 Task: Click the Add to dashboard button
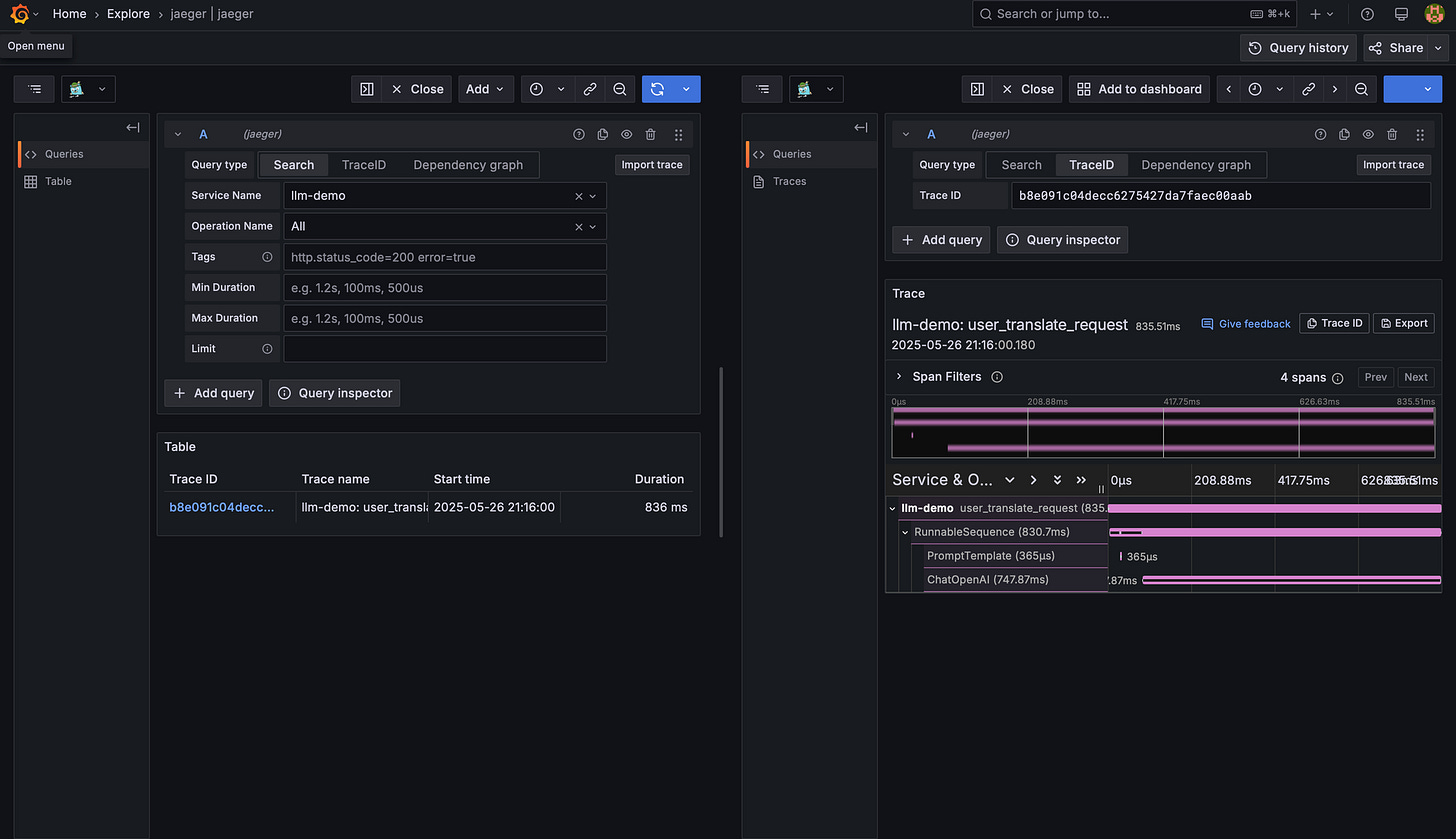[x=1139, y=89]
